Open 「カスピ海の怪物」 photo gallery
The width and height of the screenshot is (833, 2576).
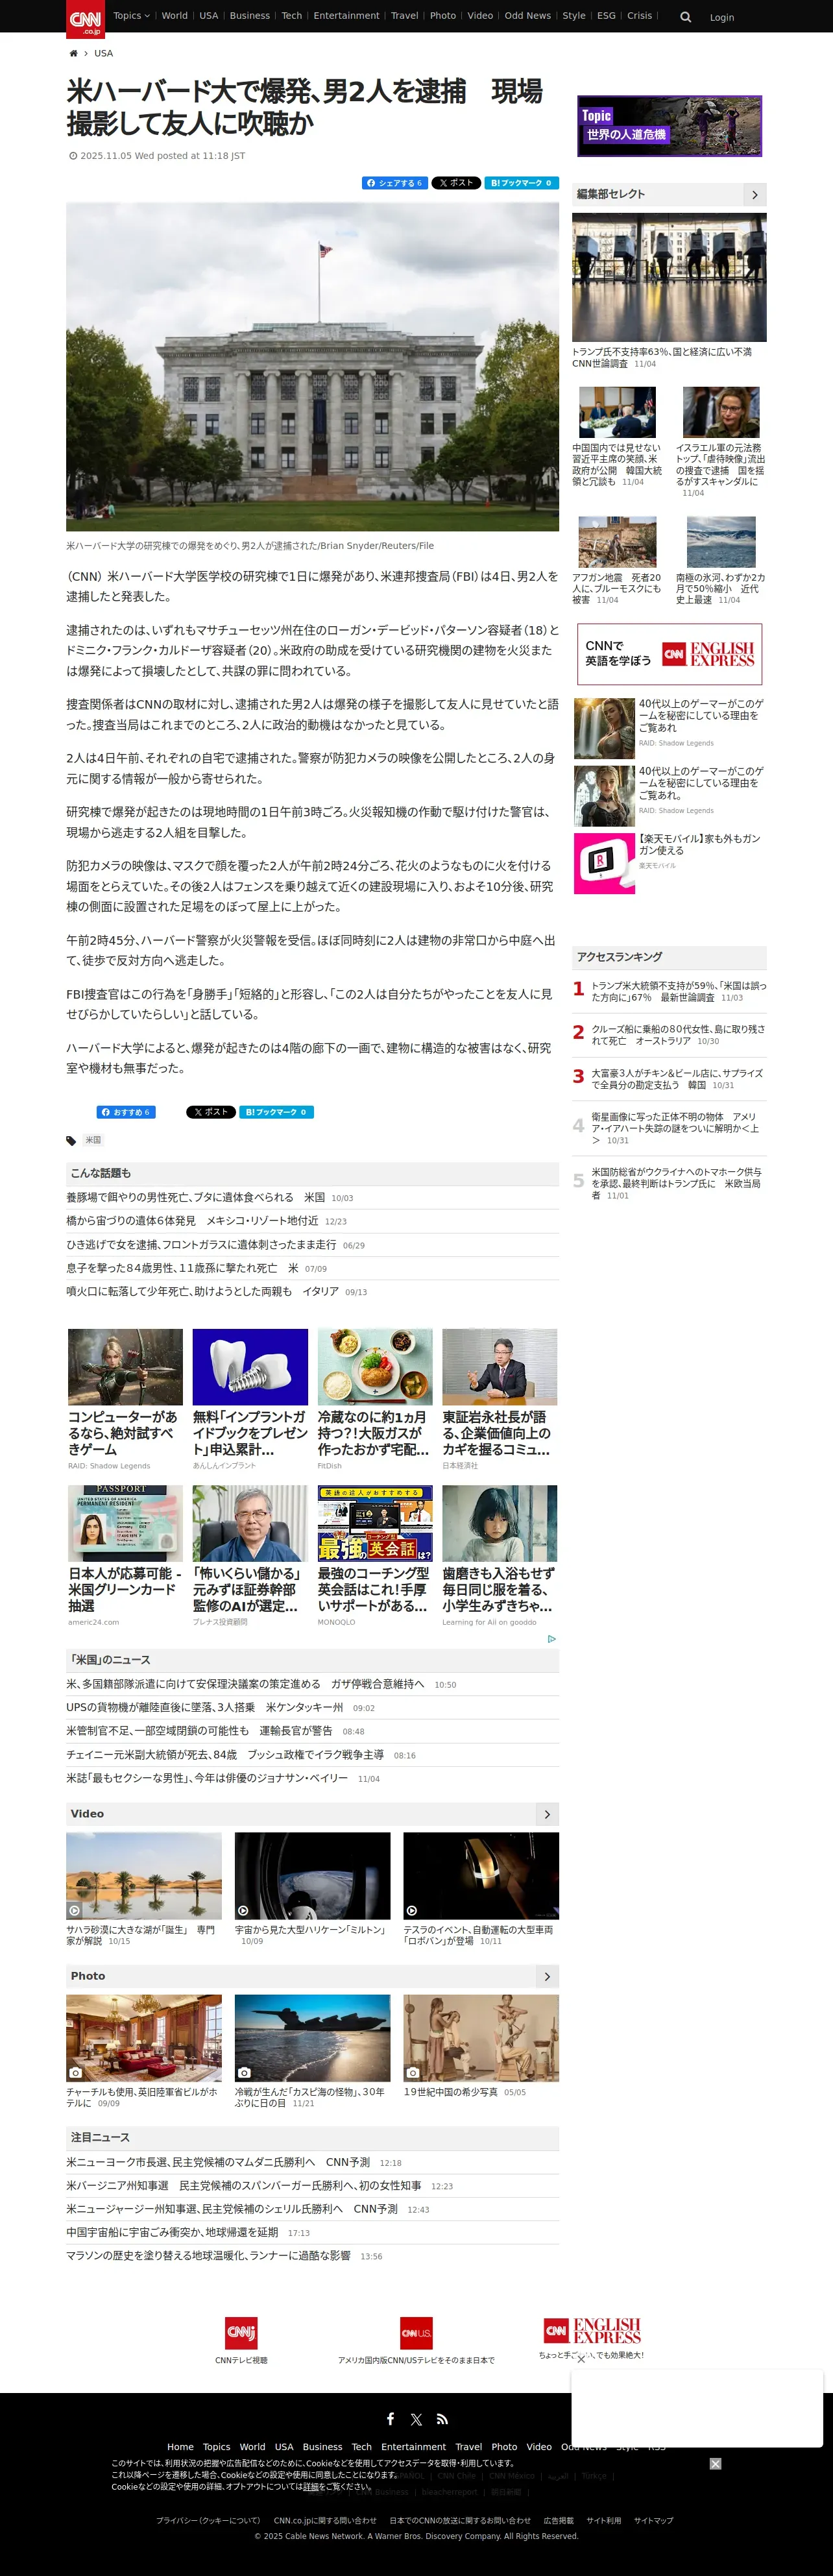click(312, 2038)
